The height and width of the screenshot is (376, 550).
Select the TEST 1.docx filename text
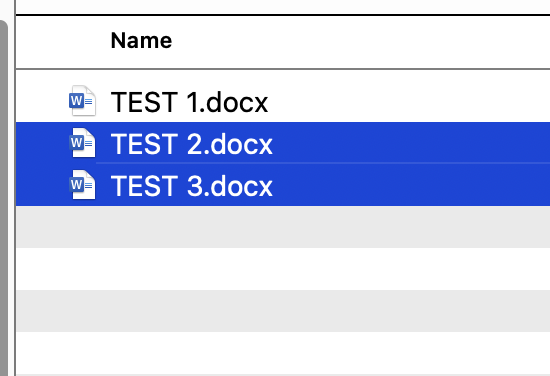pyautogui.click(x=189, y=102)
